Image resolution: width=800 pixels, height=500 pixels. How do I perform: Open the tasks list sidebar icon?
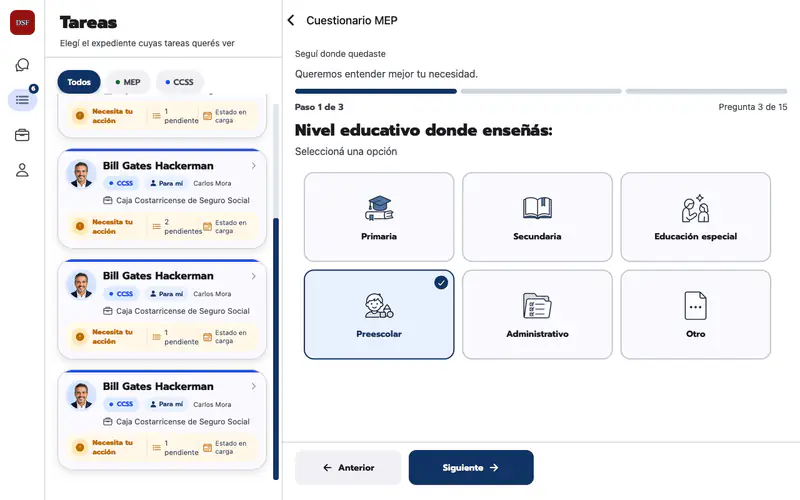(22, 99)
